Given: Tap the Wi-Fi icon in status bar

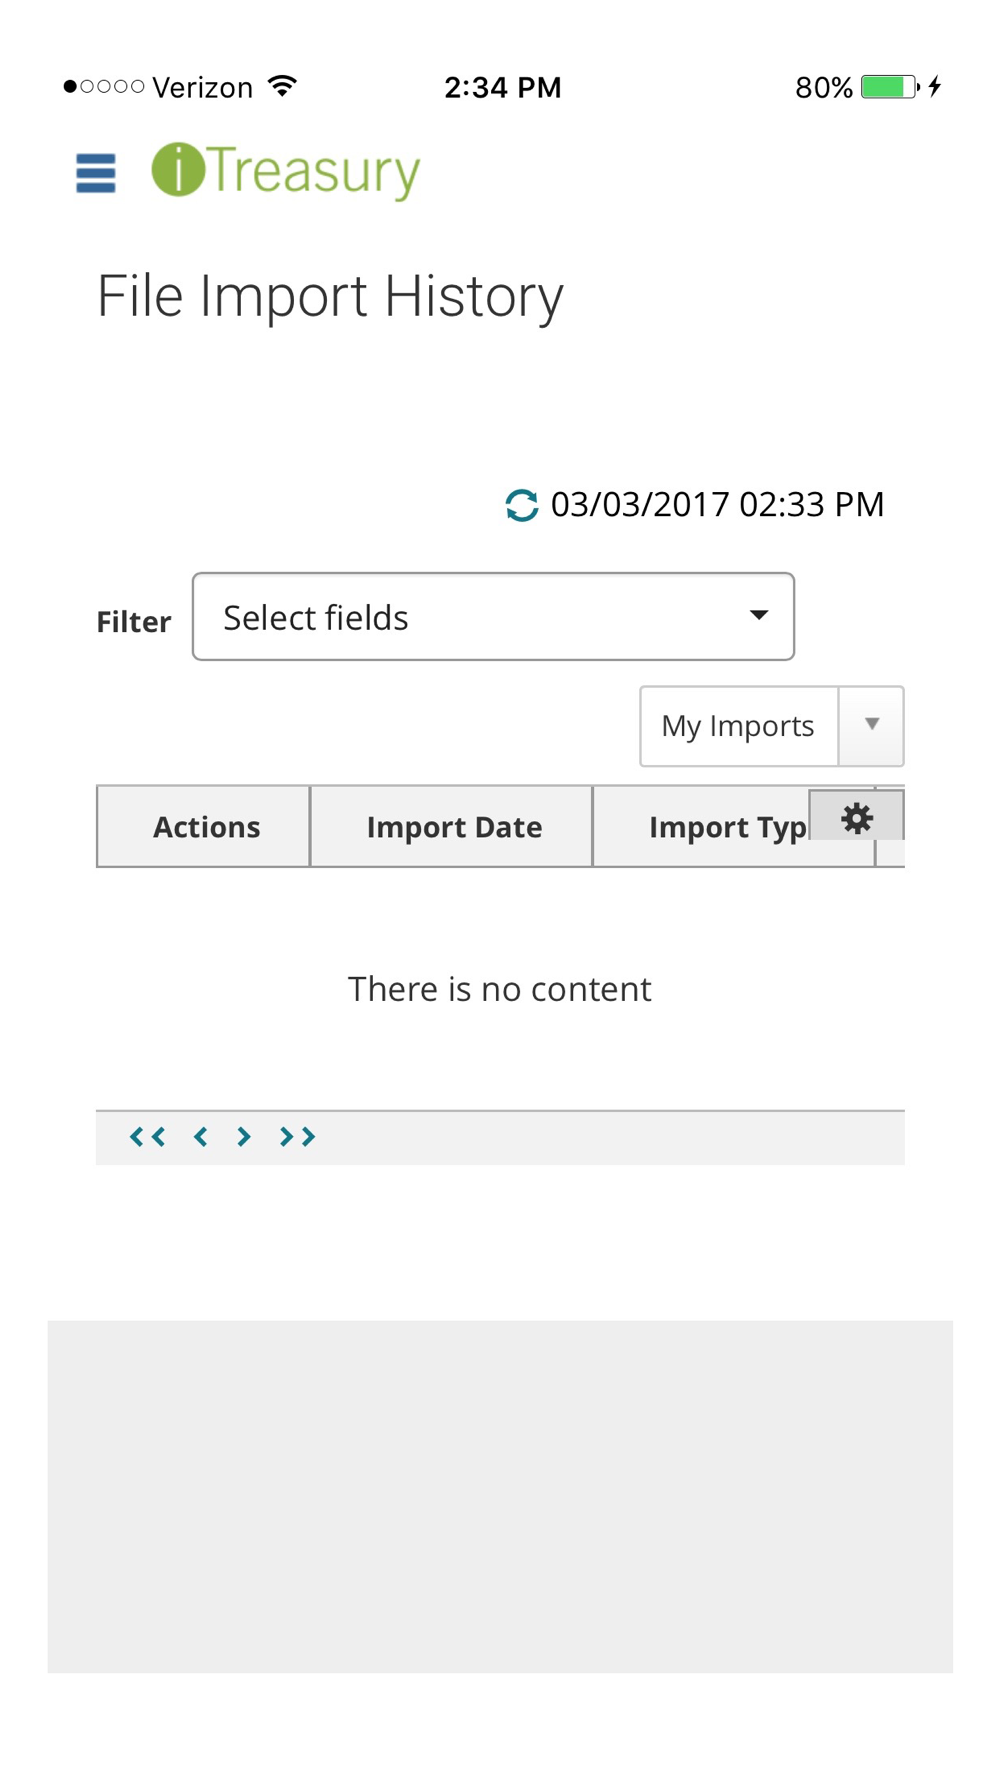Looking at the screenshot, I should (x=283, y=86).
